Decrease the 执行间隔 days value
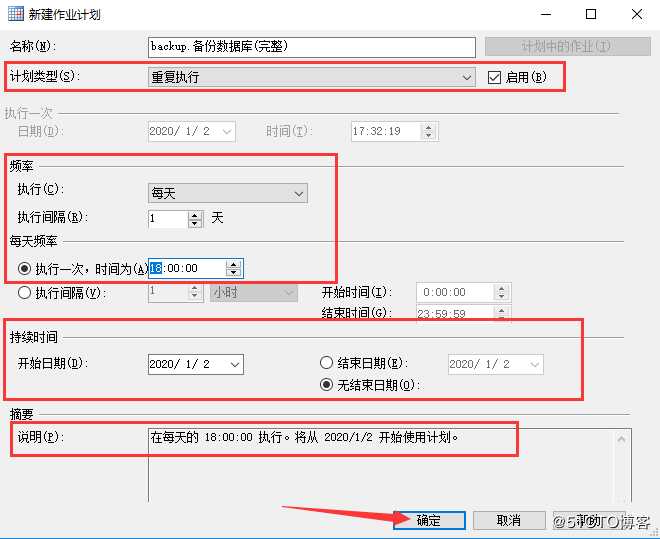 point(195,223)
